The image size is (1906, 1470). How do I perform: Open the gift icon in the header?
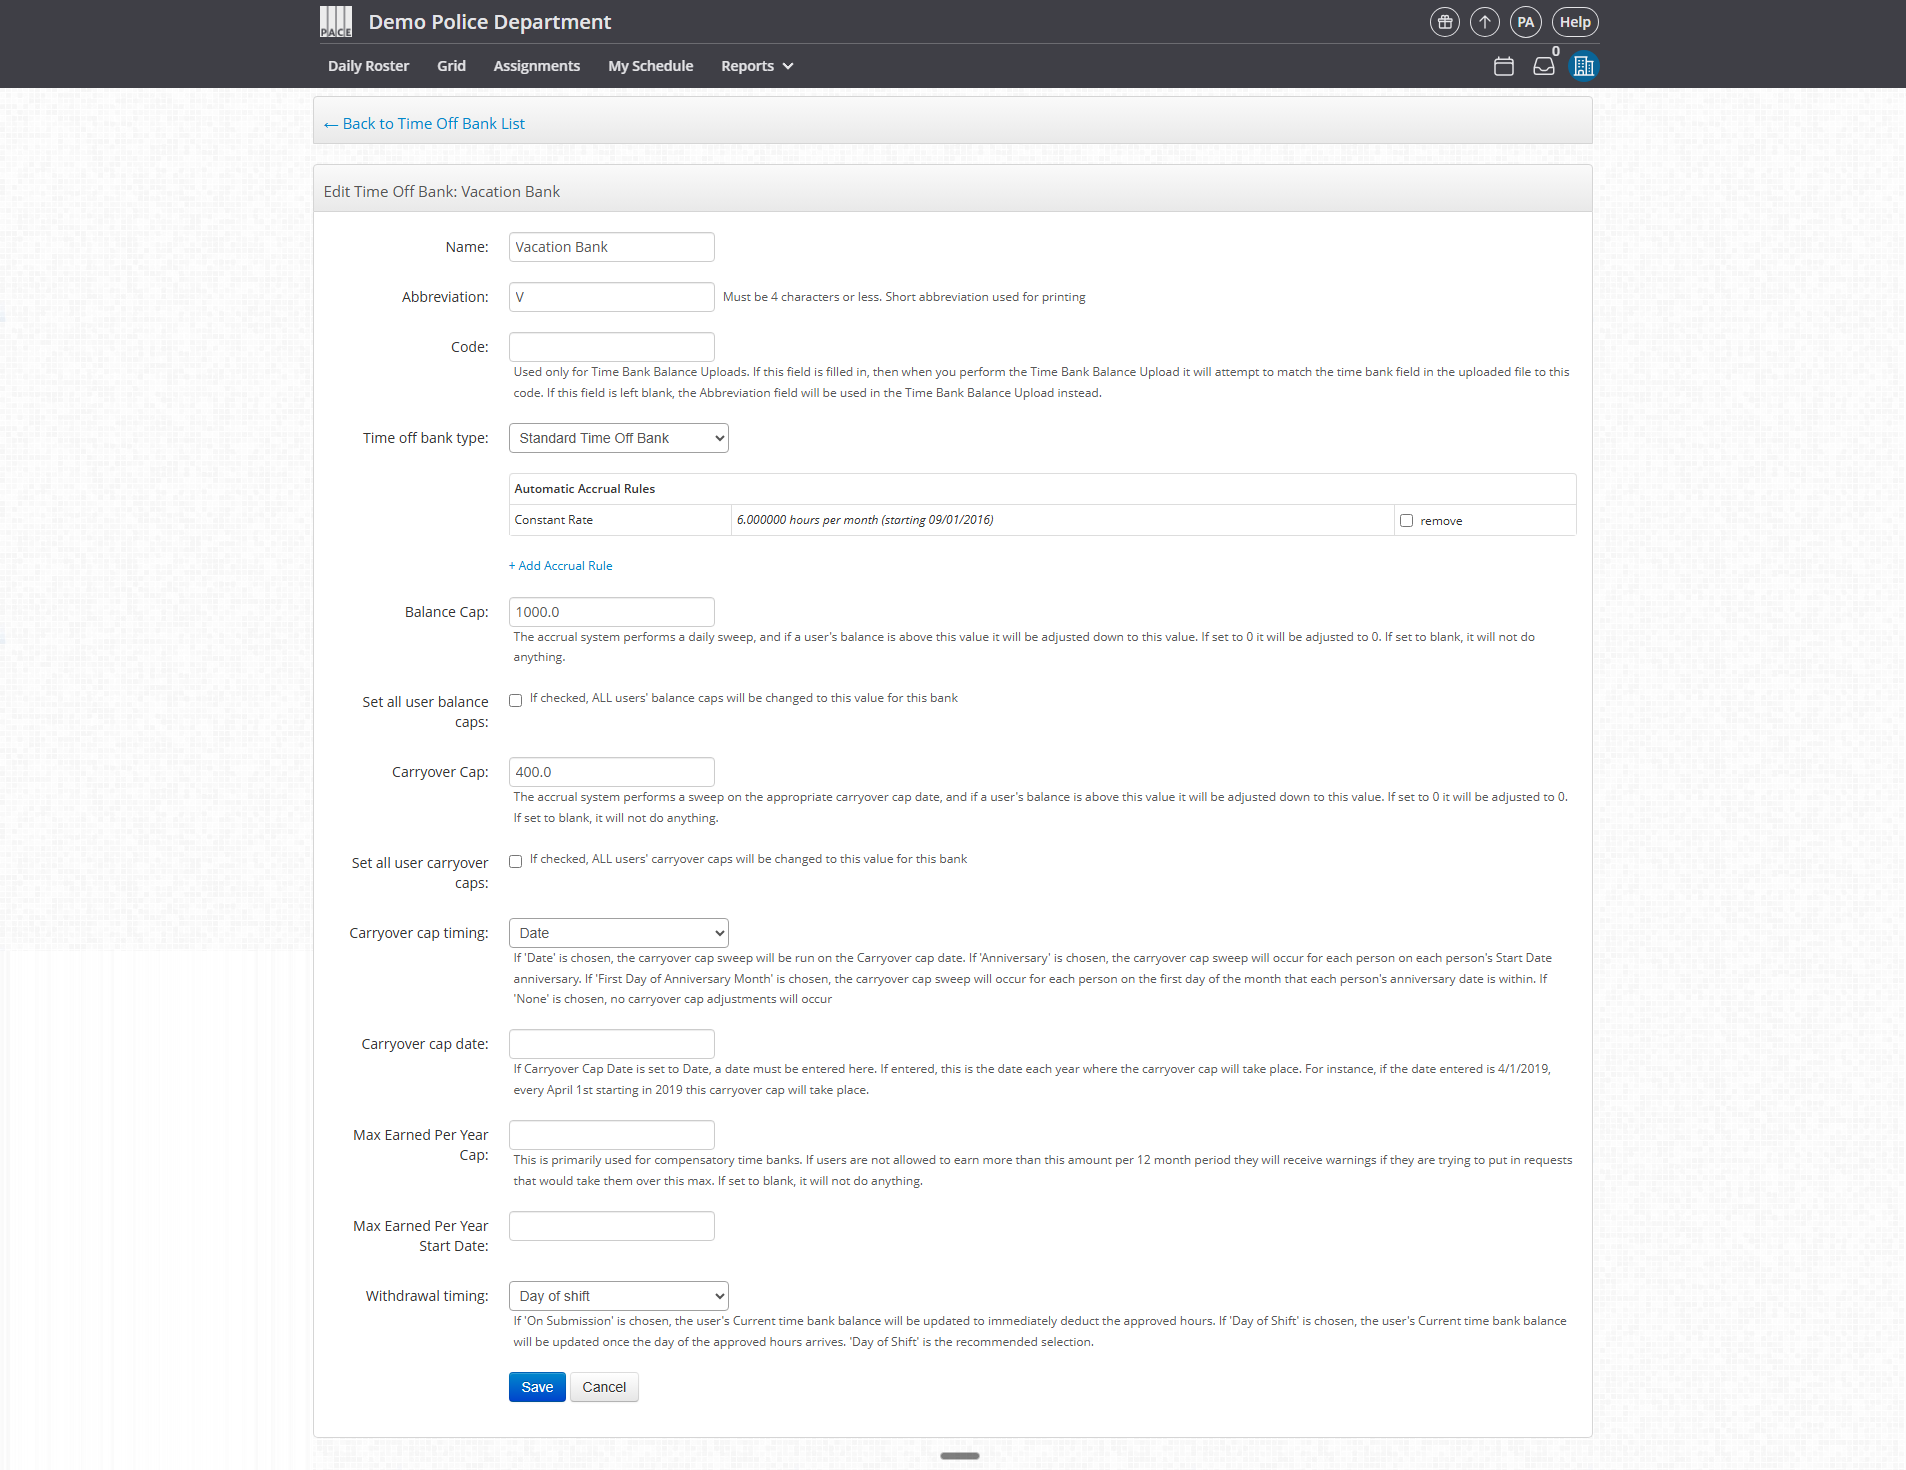(x=1445, y=22)
